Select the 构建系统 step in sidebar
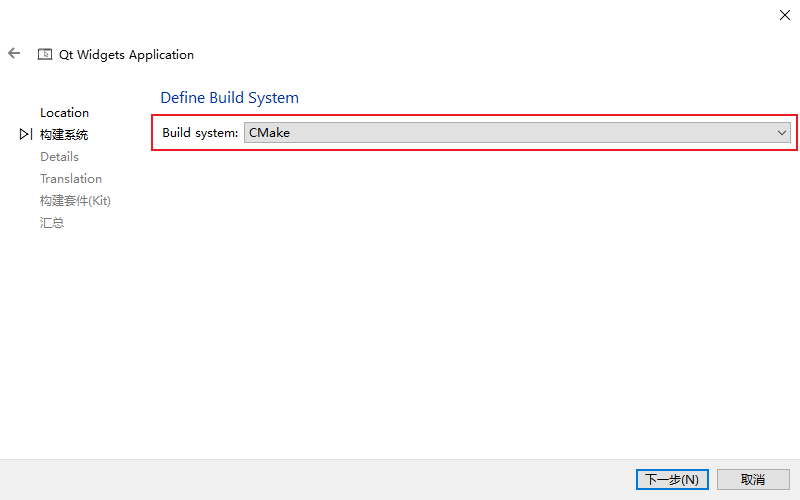The image size is (800, 500). point(64,135)
